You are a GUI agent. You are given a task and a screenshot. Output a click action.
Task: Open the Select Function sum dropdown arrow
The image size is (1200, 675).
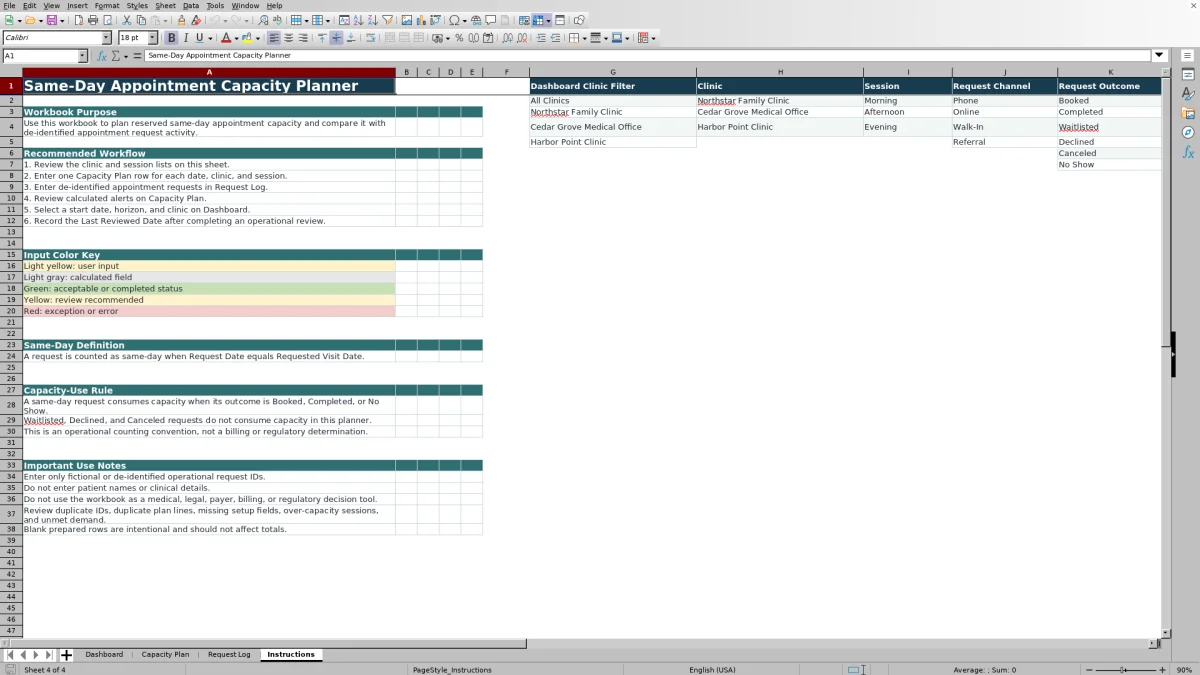tap(124, 56)
